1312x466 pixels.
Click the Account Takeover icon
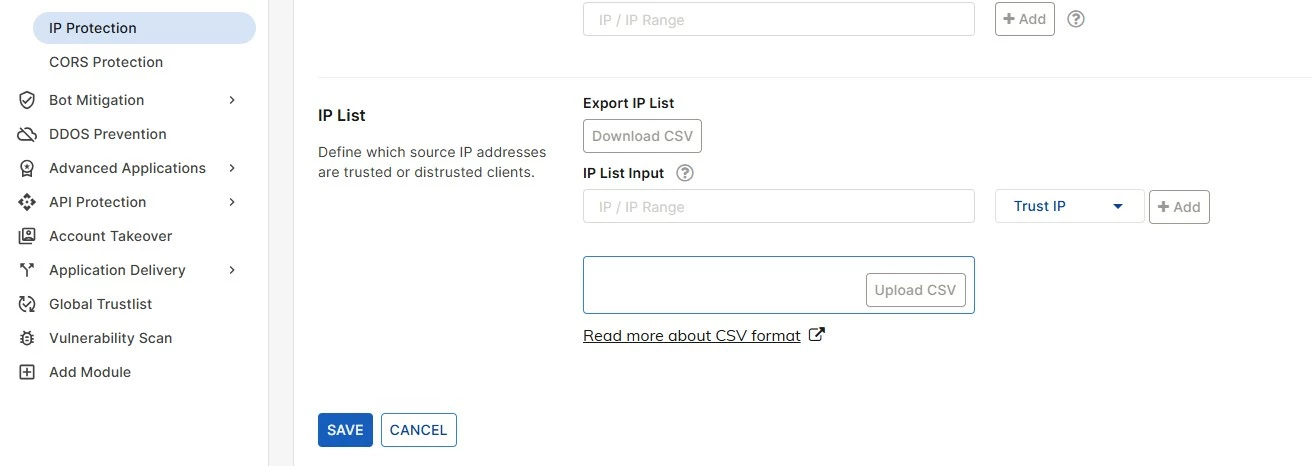click(x=28, y=236)
